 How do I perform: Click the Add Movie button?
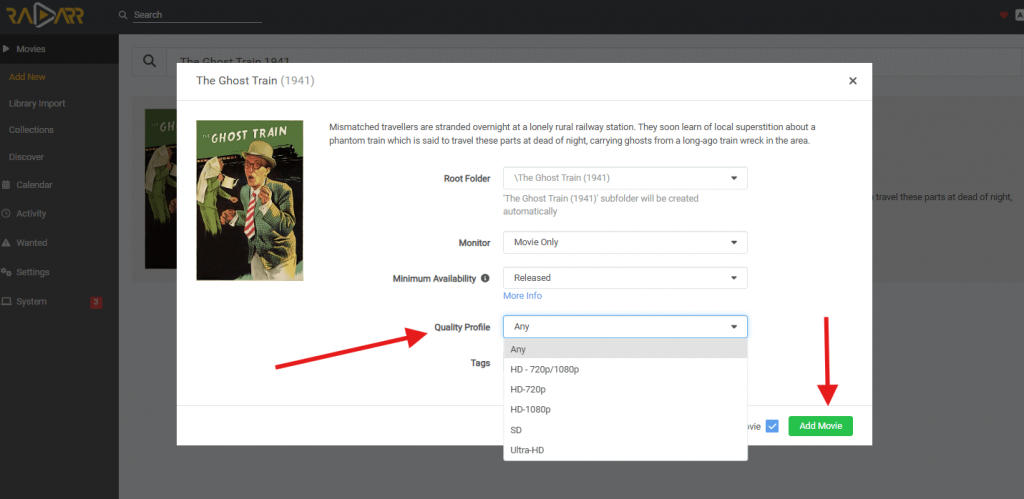pos(820,426)
